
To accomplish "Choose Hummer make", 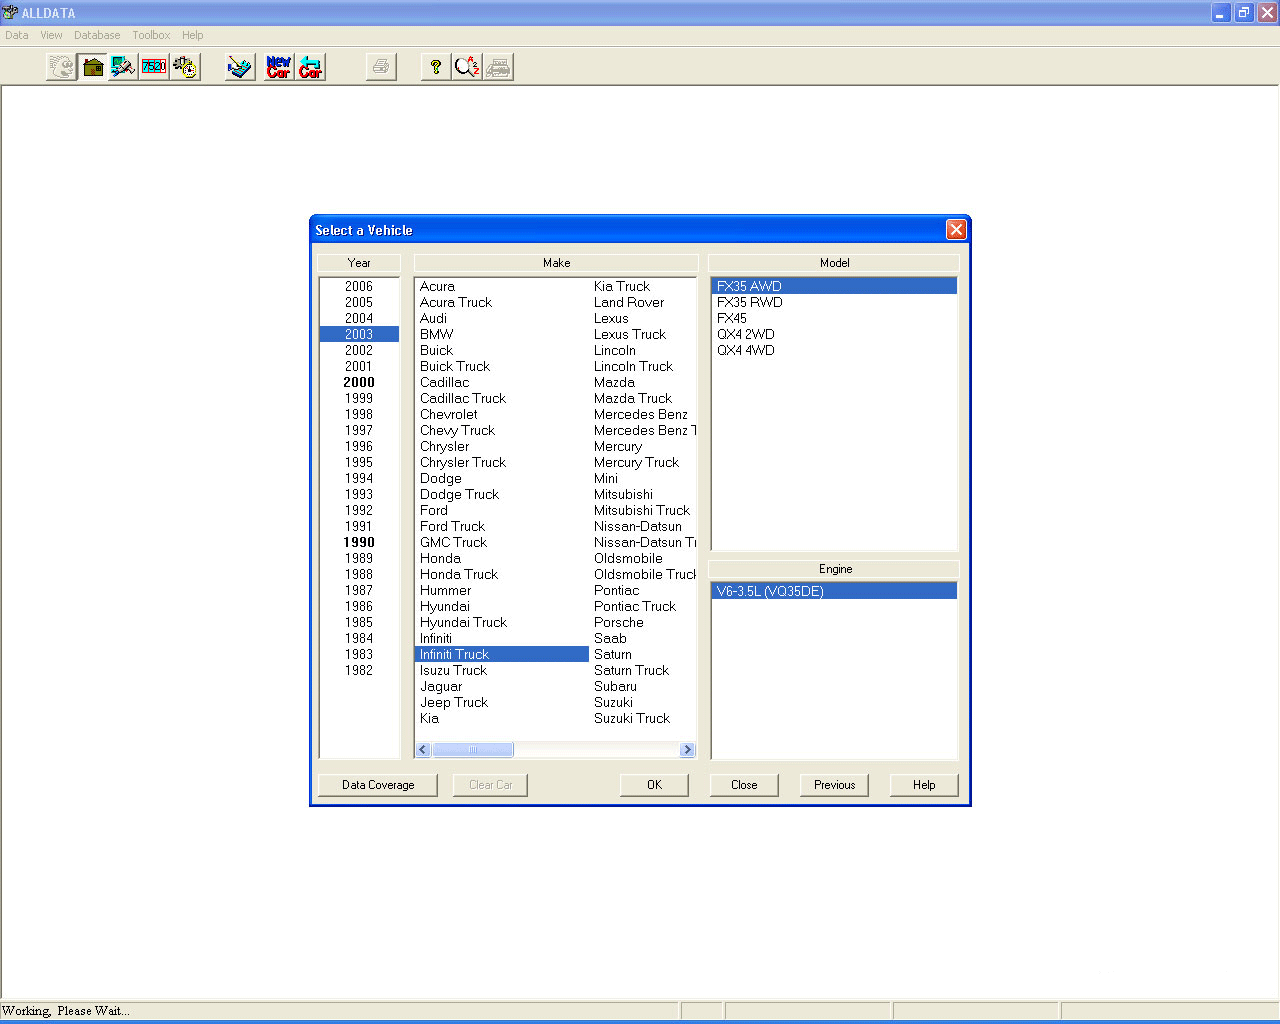I will tap(445, 590).
